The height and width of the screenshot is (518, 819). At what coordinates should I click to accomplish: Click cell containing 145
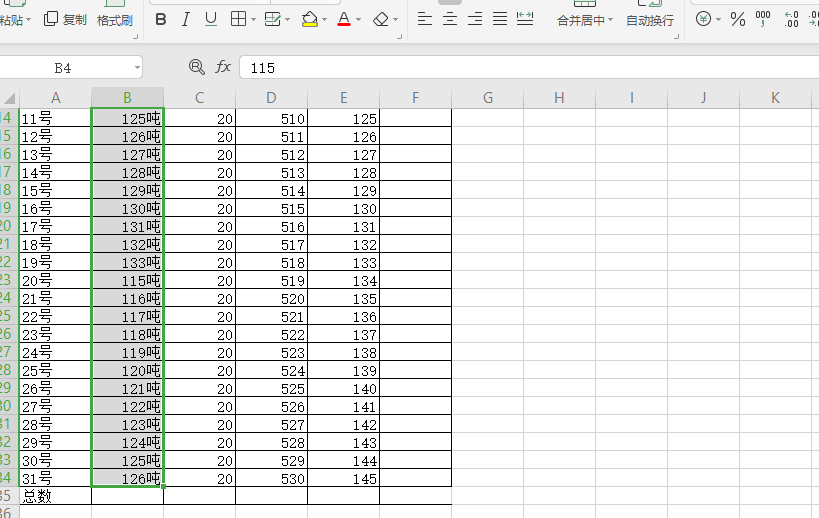coord(344,478)
